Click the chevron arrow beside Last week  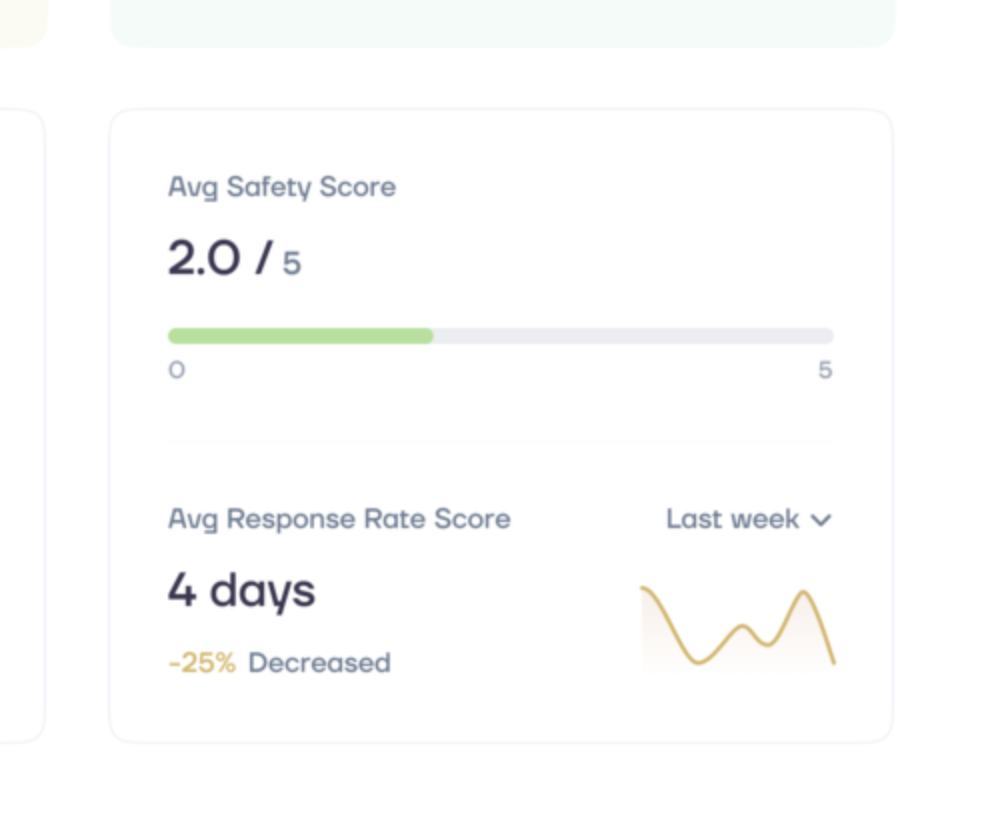pyautogui.click(x=821, y=520)
